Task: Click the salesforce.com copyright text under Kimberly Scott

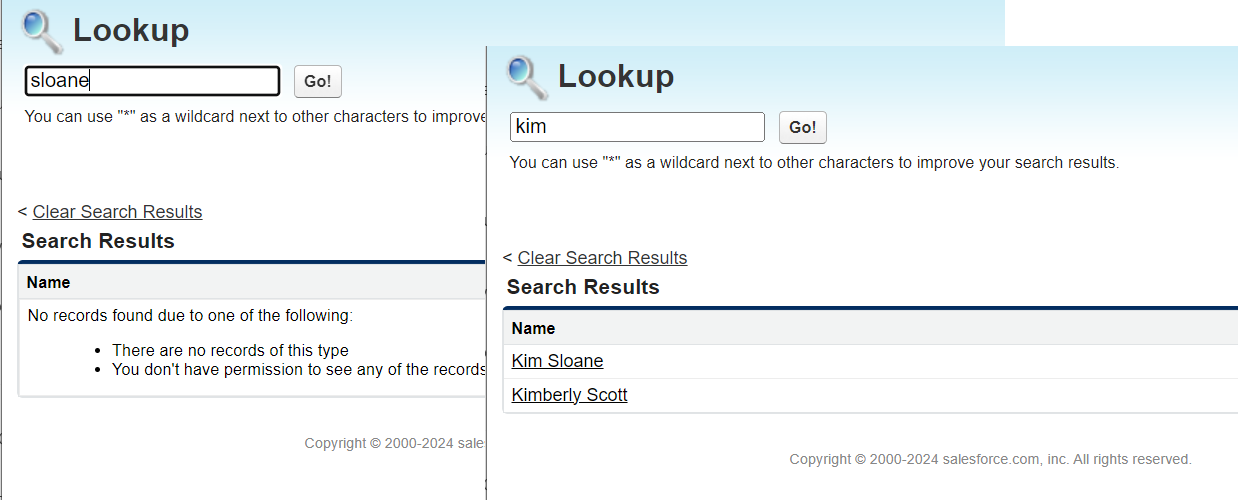Action: [x=990, y=459]
